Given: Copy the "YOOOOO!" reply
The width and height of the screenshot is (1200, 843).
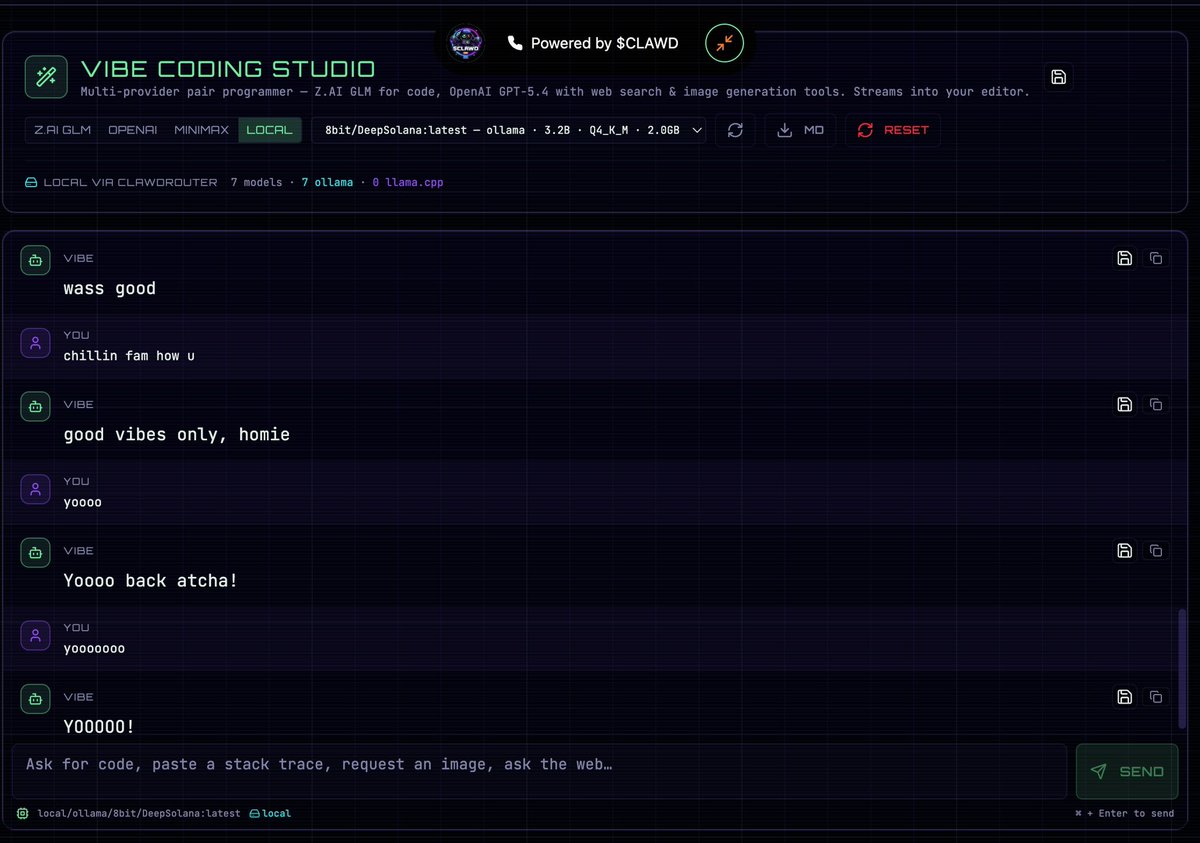Looking at the screenshot, I should coord(1156,696).
